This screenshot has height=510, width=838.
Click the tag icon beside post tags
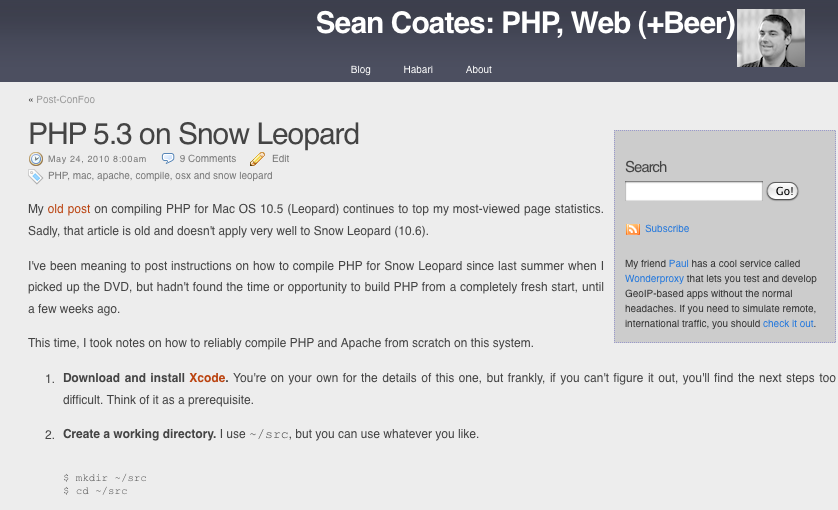tap(35, 176)
